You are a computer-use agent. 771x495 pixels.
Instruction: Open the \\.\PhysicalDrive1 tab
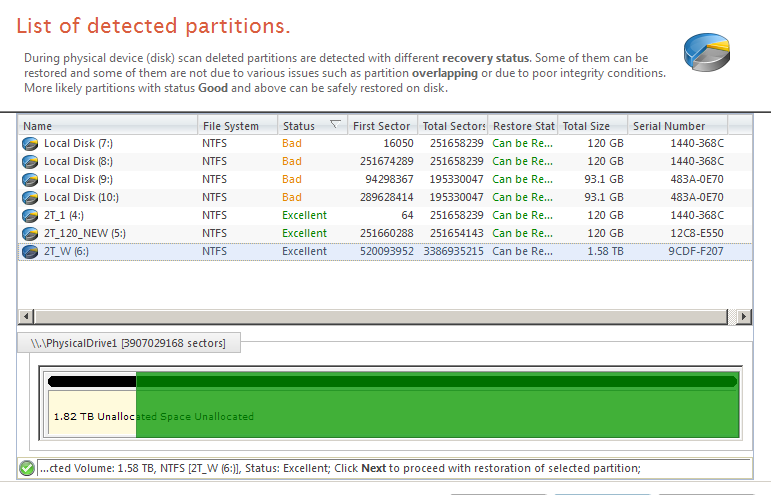click(128, 343)
